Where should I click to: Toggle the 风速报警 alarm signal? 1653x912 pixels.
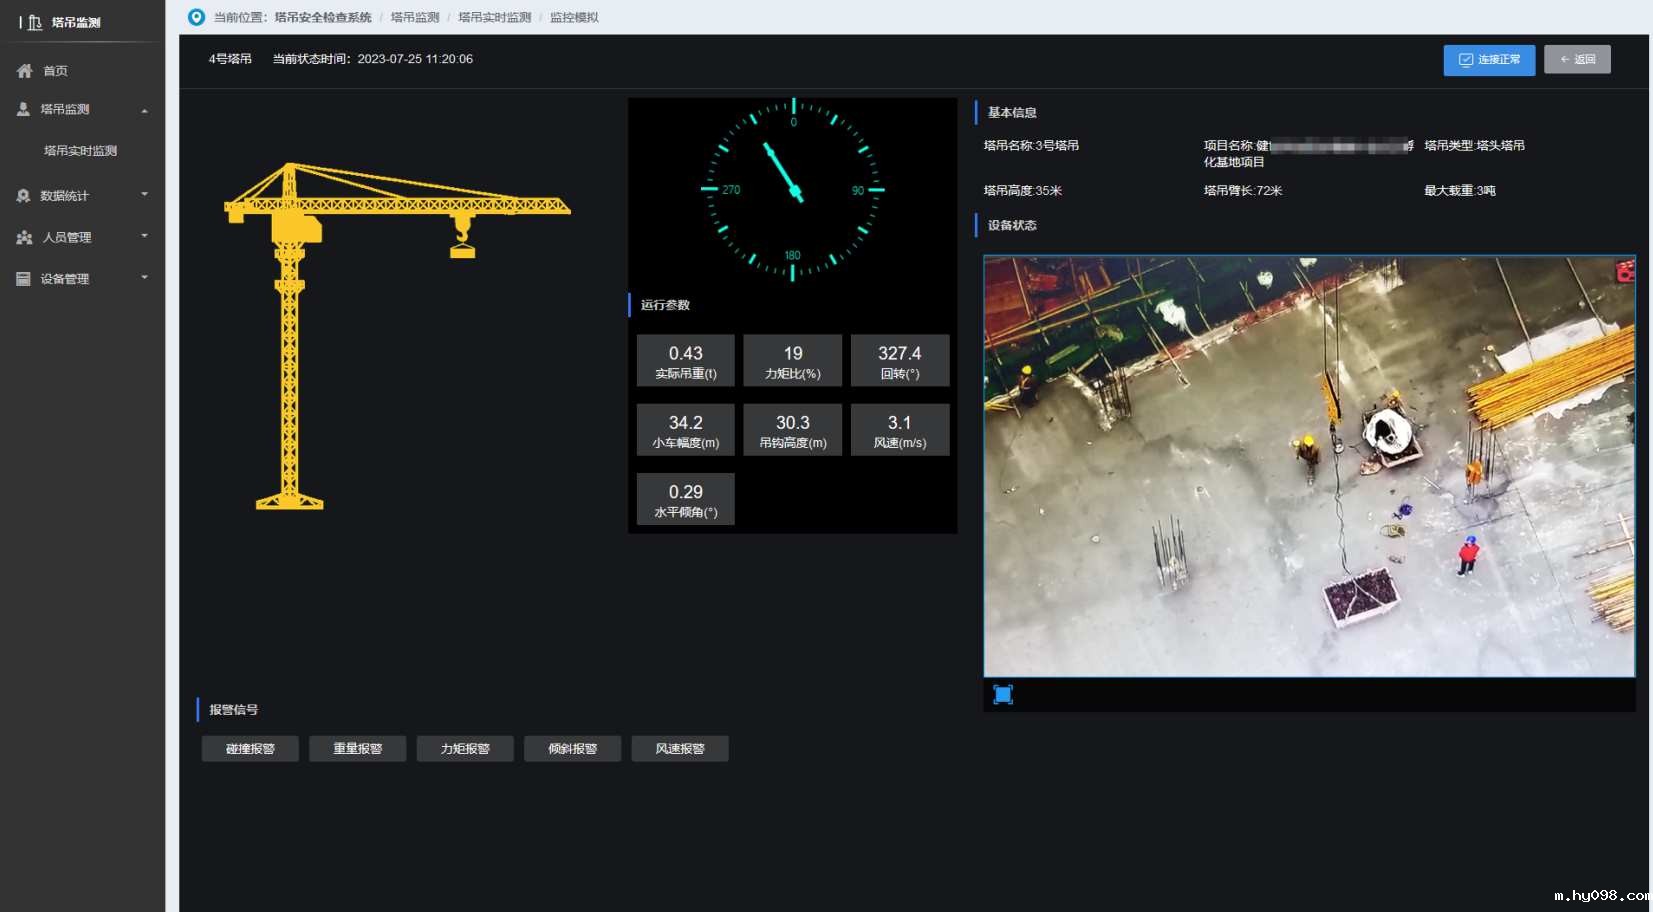pyautogui.click(x=680, y=749)
